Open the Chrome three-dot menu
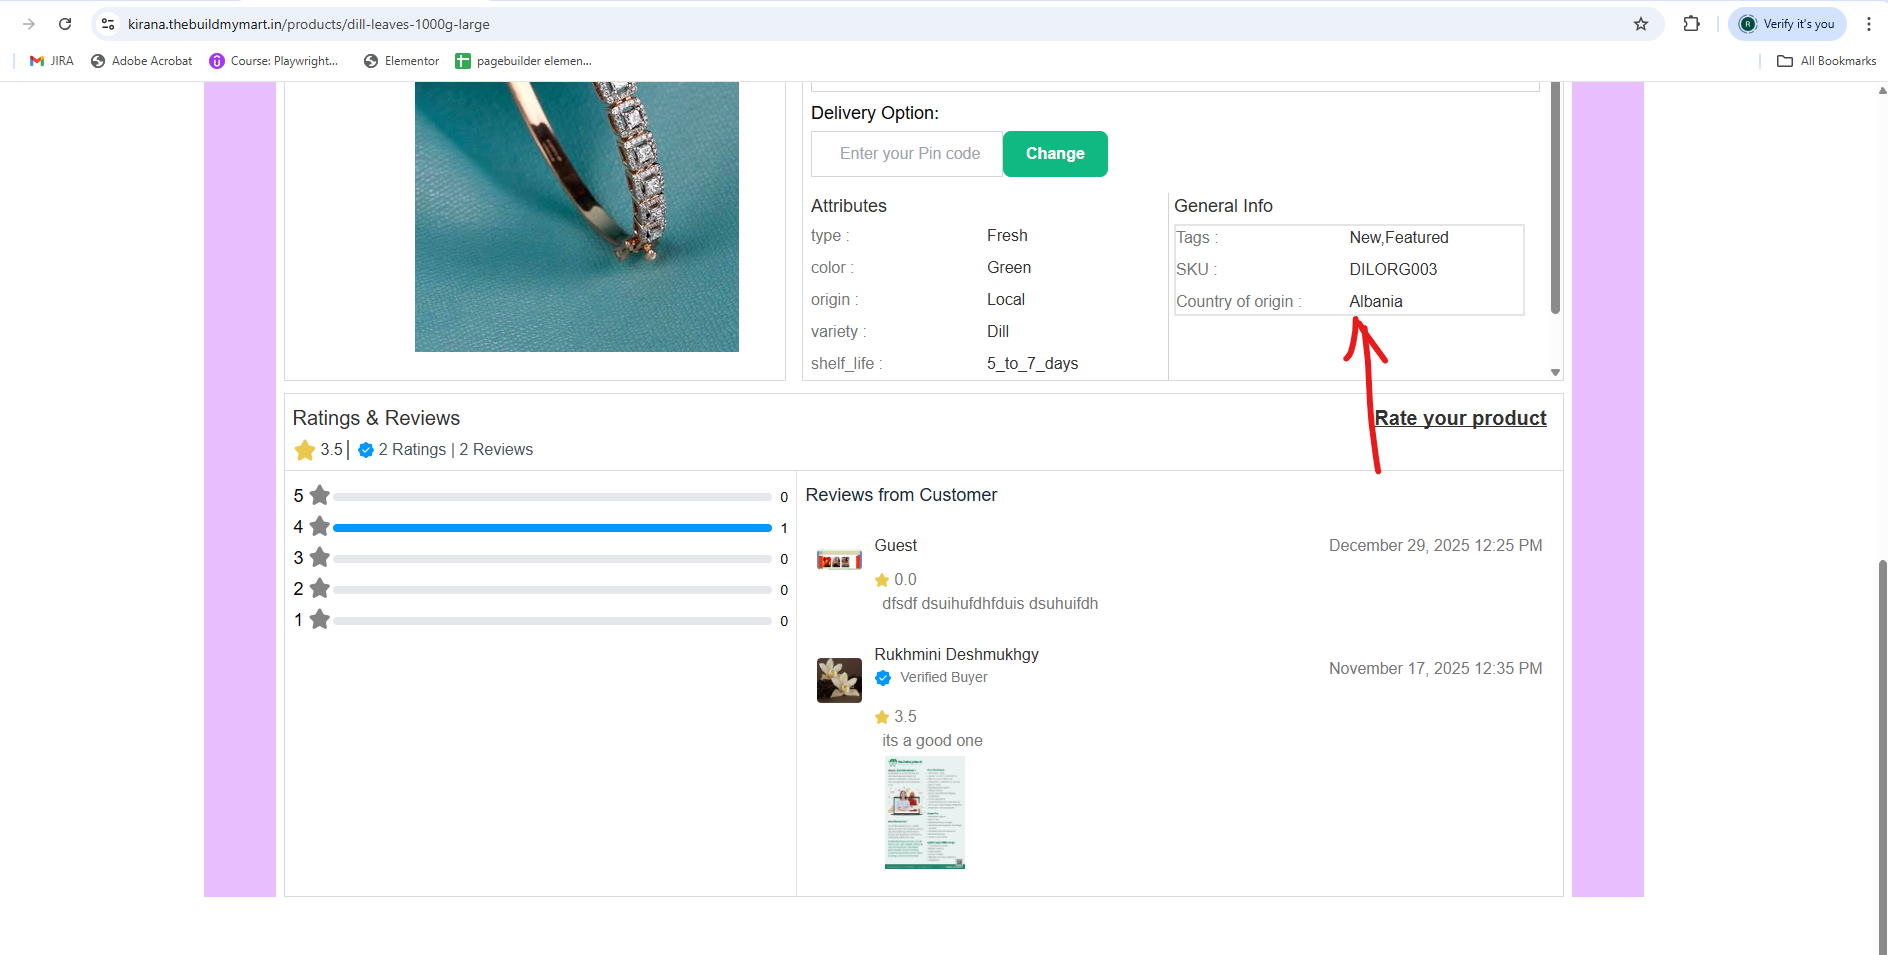The width and height of the screenshot is (1888, 955). tap(1868, 24)
